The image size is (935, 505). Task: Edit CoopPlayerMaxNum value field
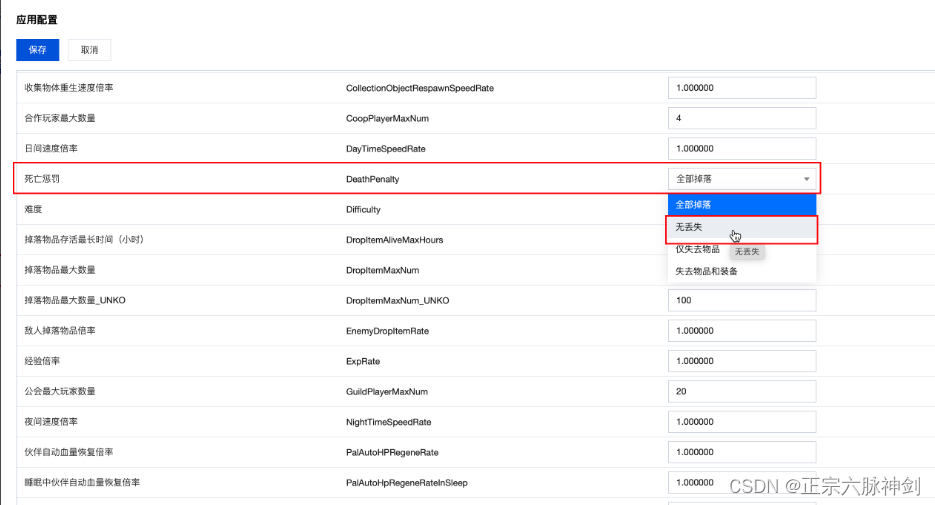click(x=742, y=118)
